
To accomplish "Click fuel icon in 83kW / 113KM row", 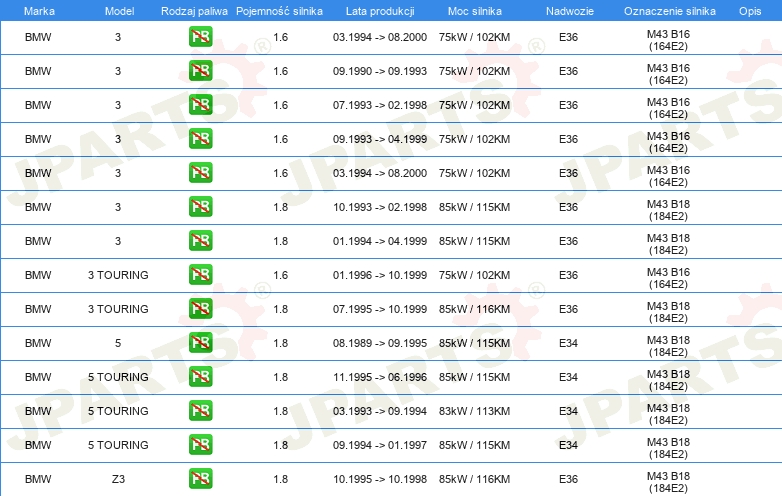I will pos(200,411).
